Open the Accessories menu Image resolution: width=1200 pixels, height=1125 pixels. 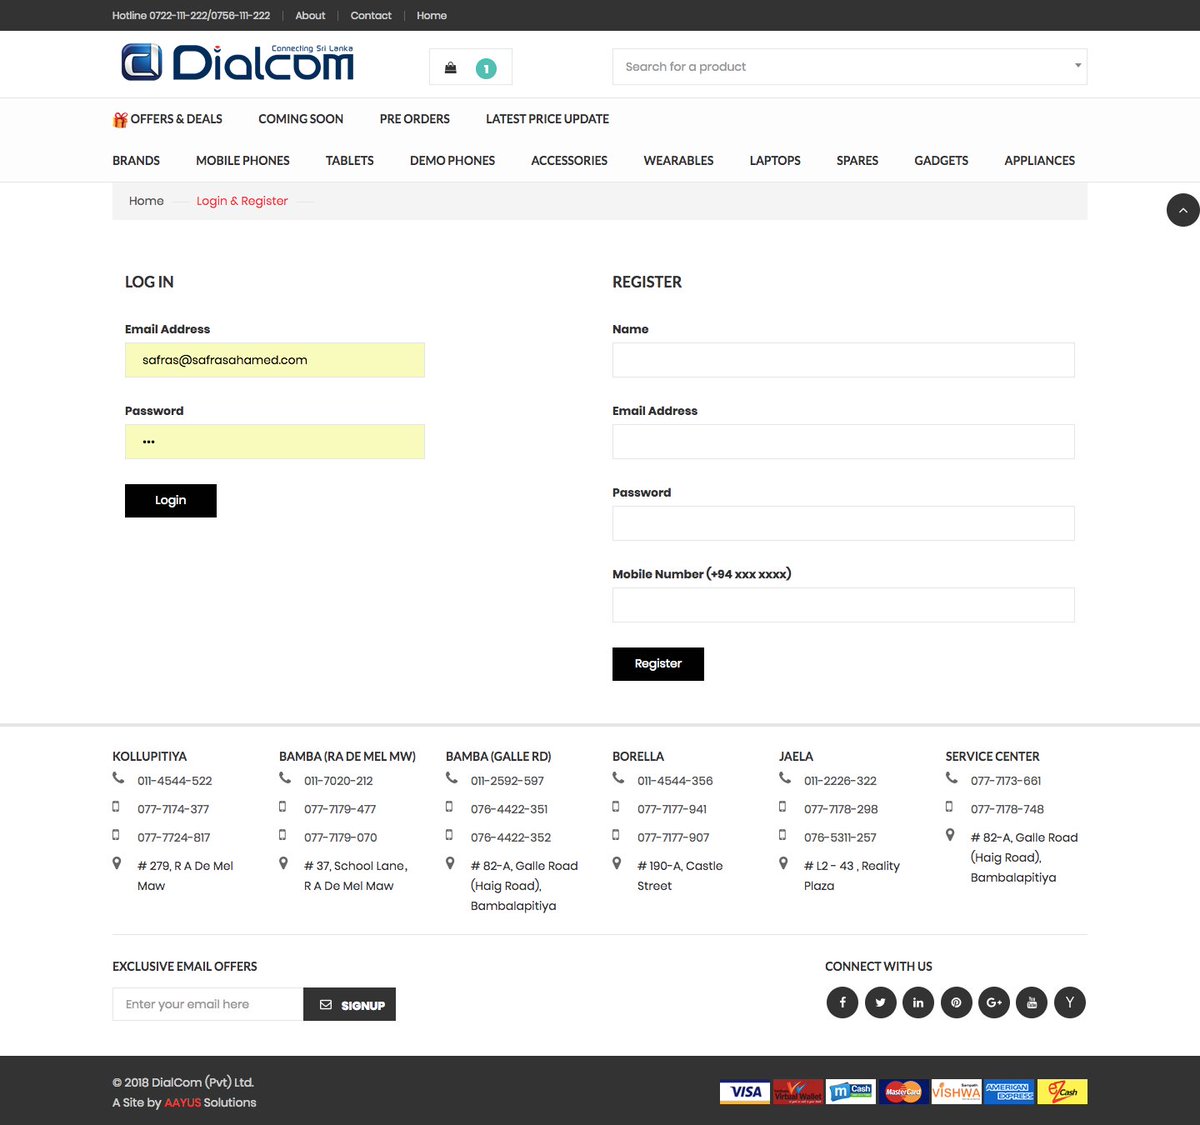(x=569, y=161)
